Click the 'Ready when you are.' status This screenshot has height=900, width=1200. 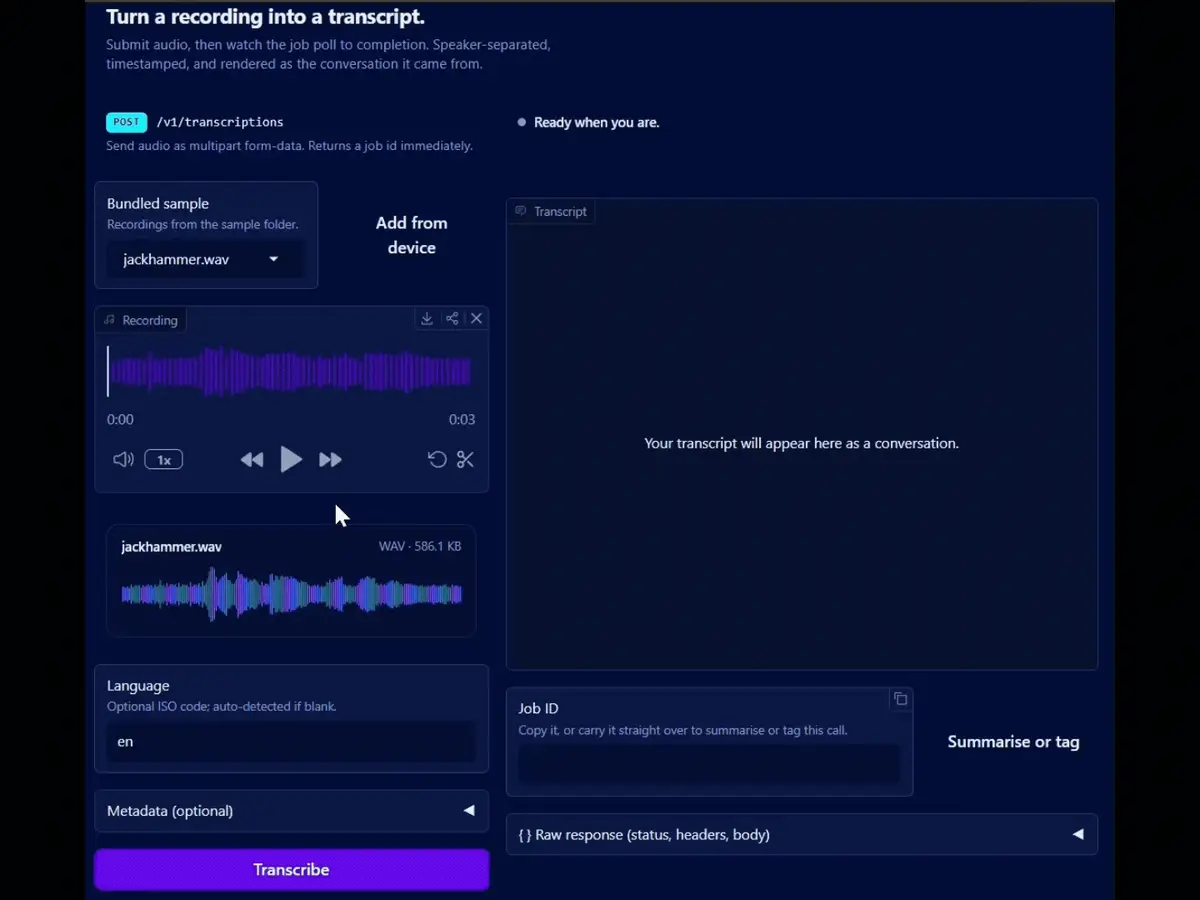point(596,122)
